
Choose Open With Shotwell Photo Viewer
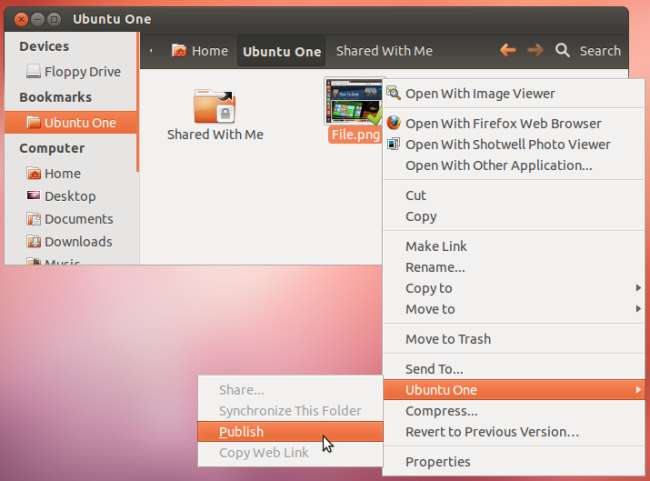(514, 144)
